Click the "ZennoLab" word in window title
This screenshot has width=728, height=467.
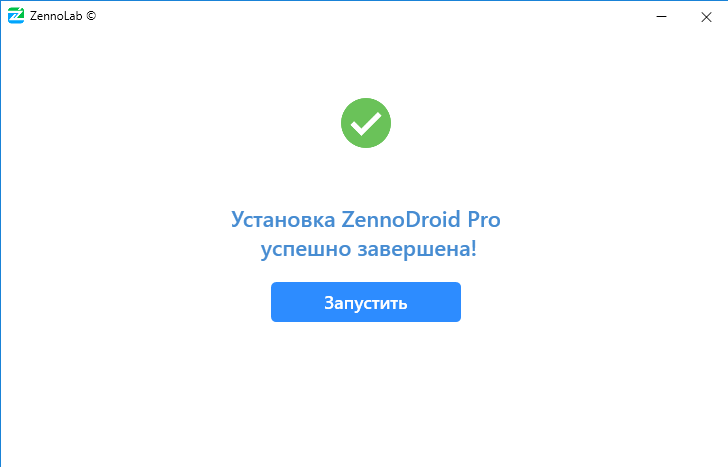coord(56,16)
